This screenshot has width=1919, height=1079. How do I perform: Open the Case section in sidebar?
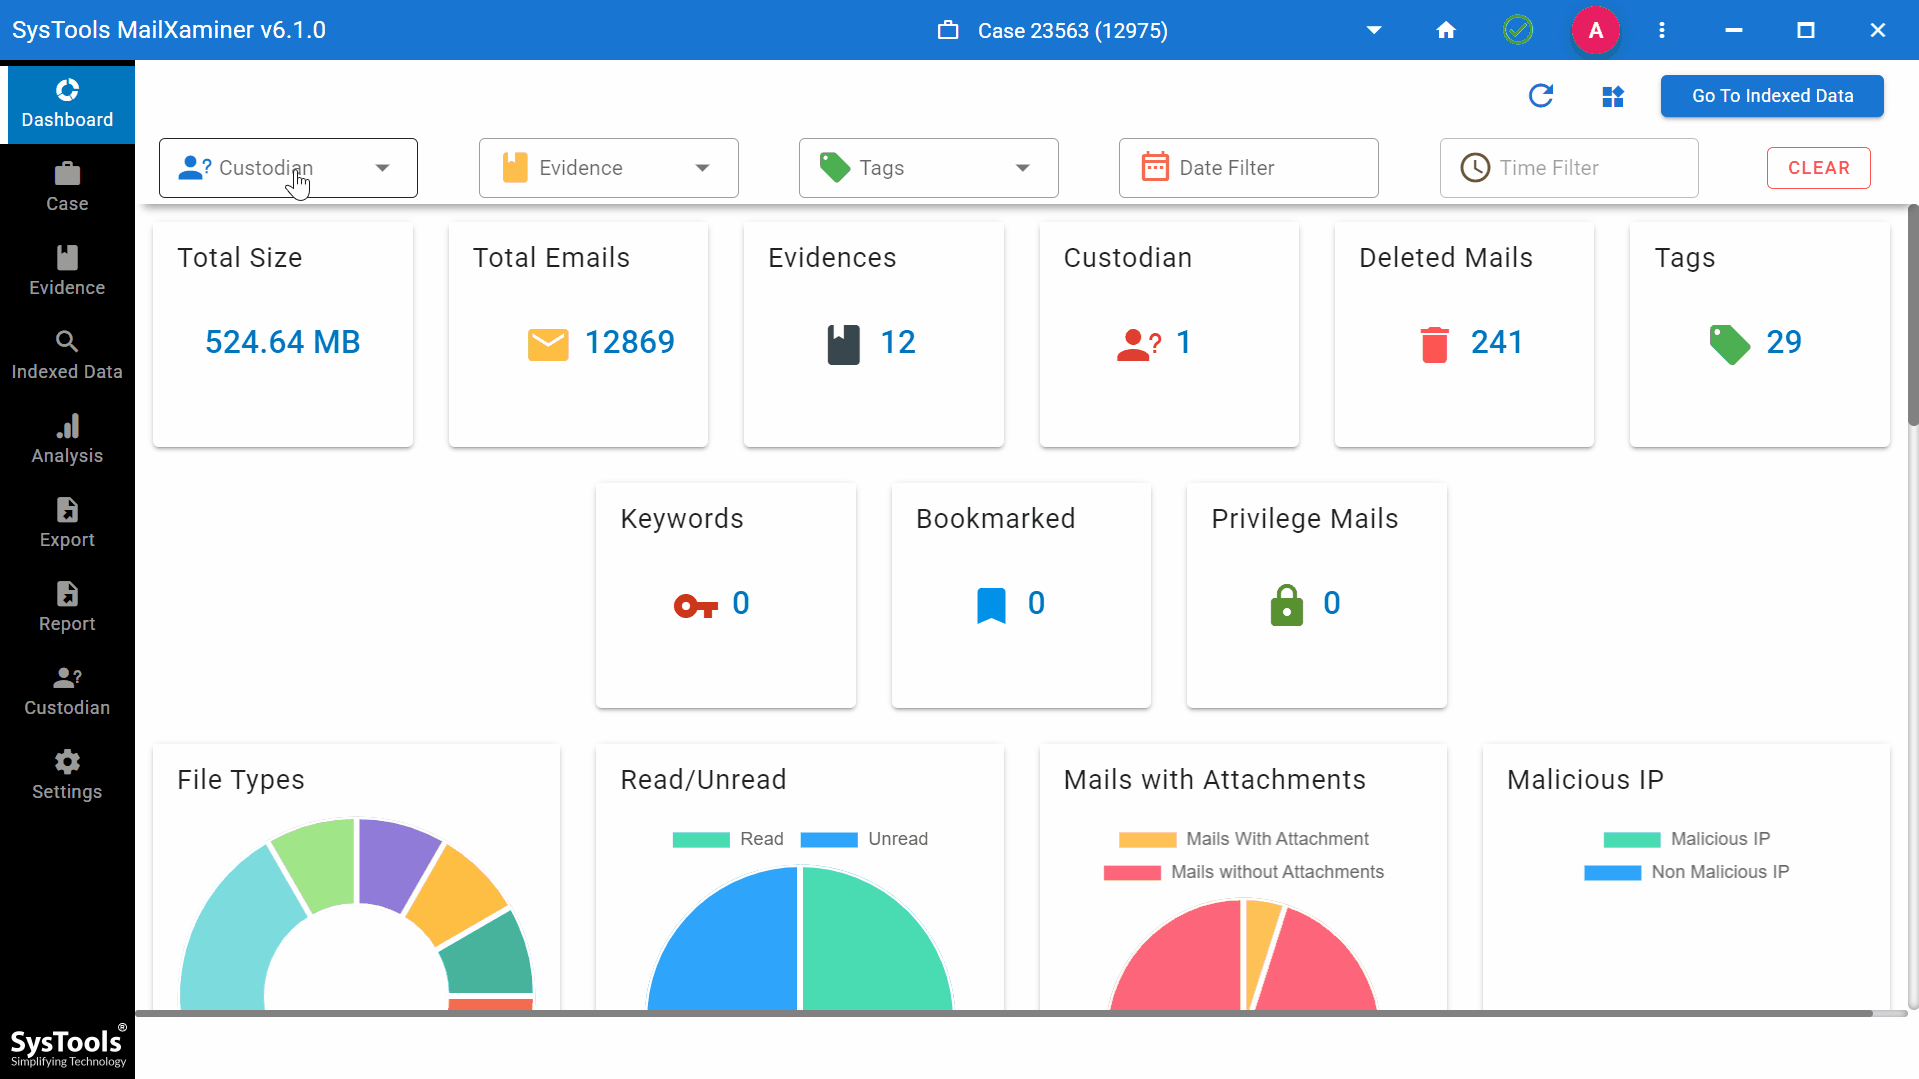[67, 185]
